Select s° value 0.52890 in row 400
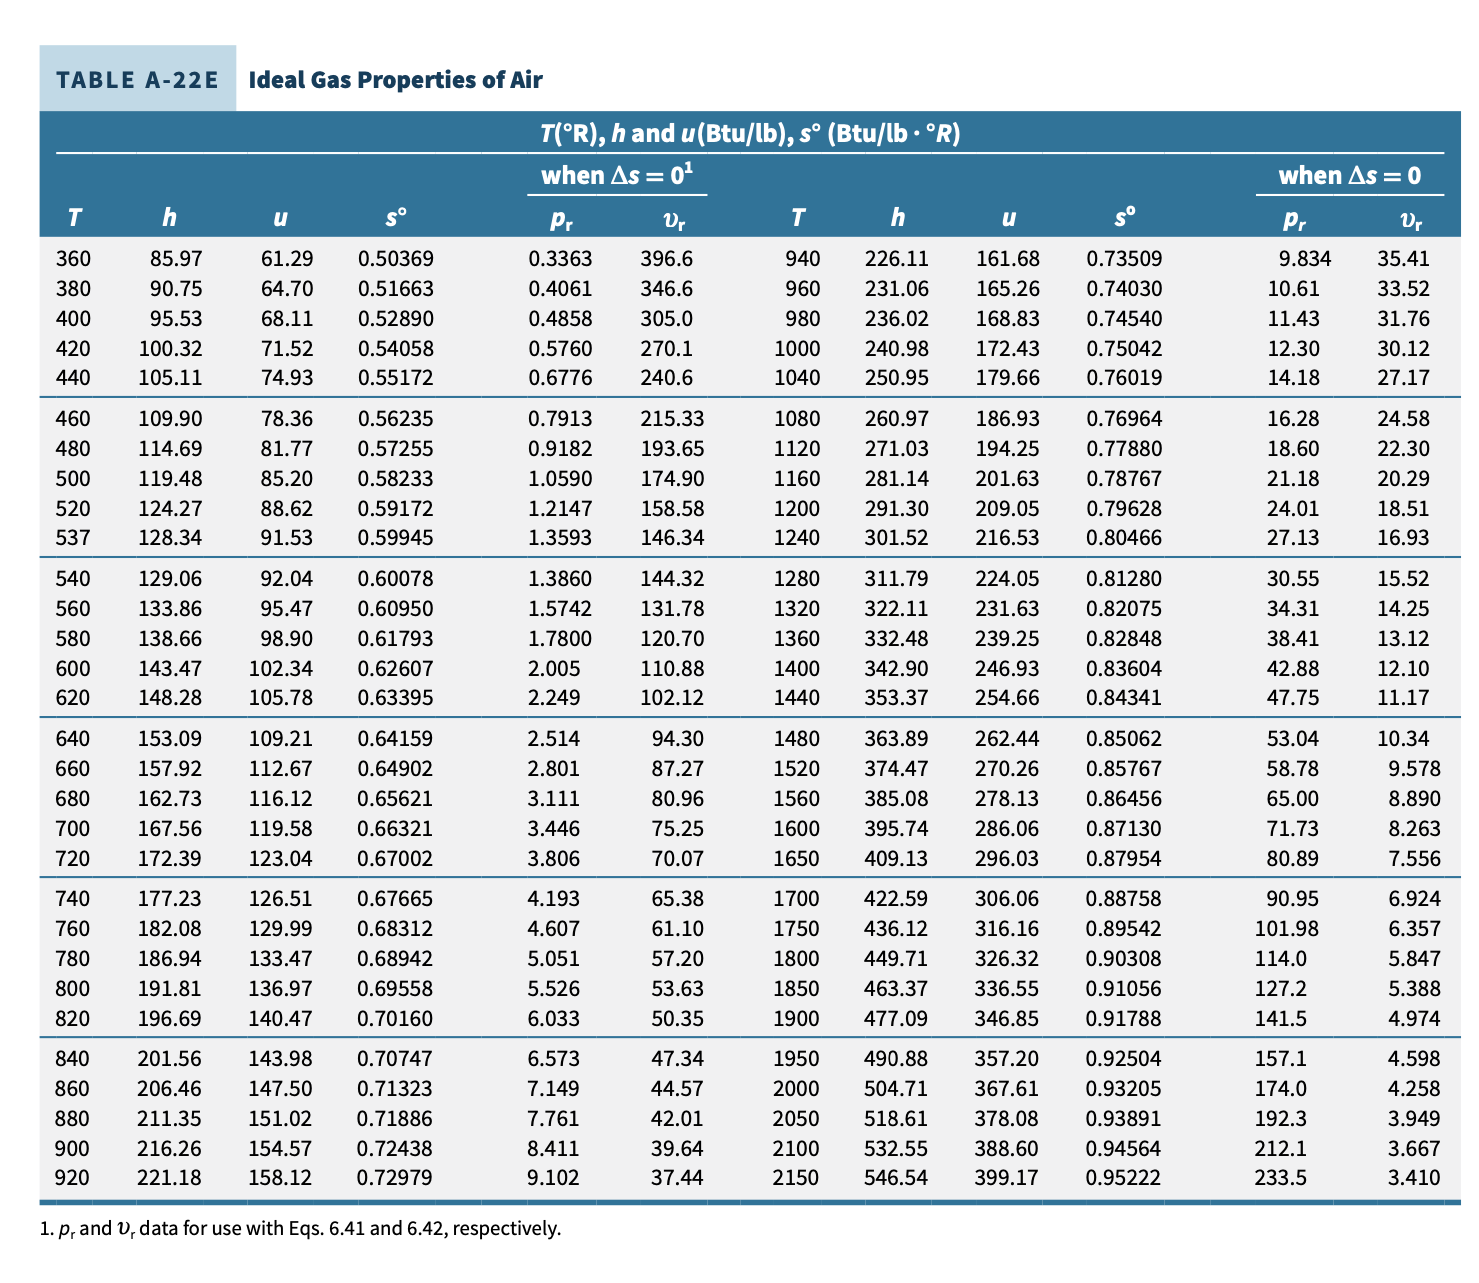The image size is (1479, 1283). point(396,319)
